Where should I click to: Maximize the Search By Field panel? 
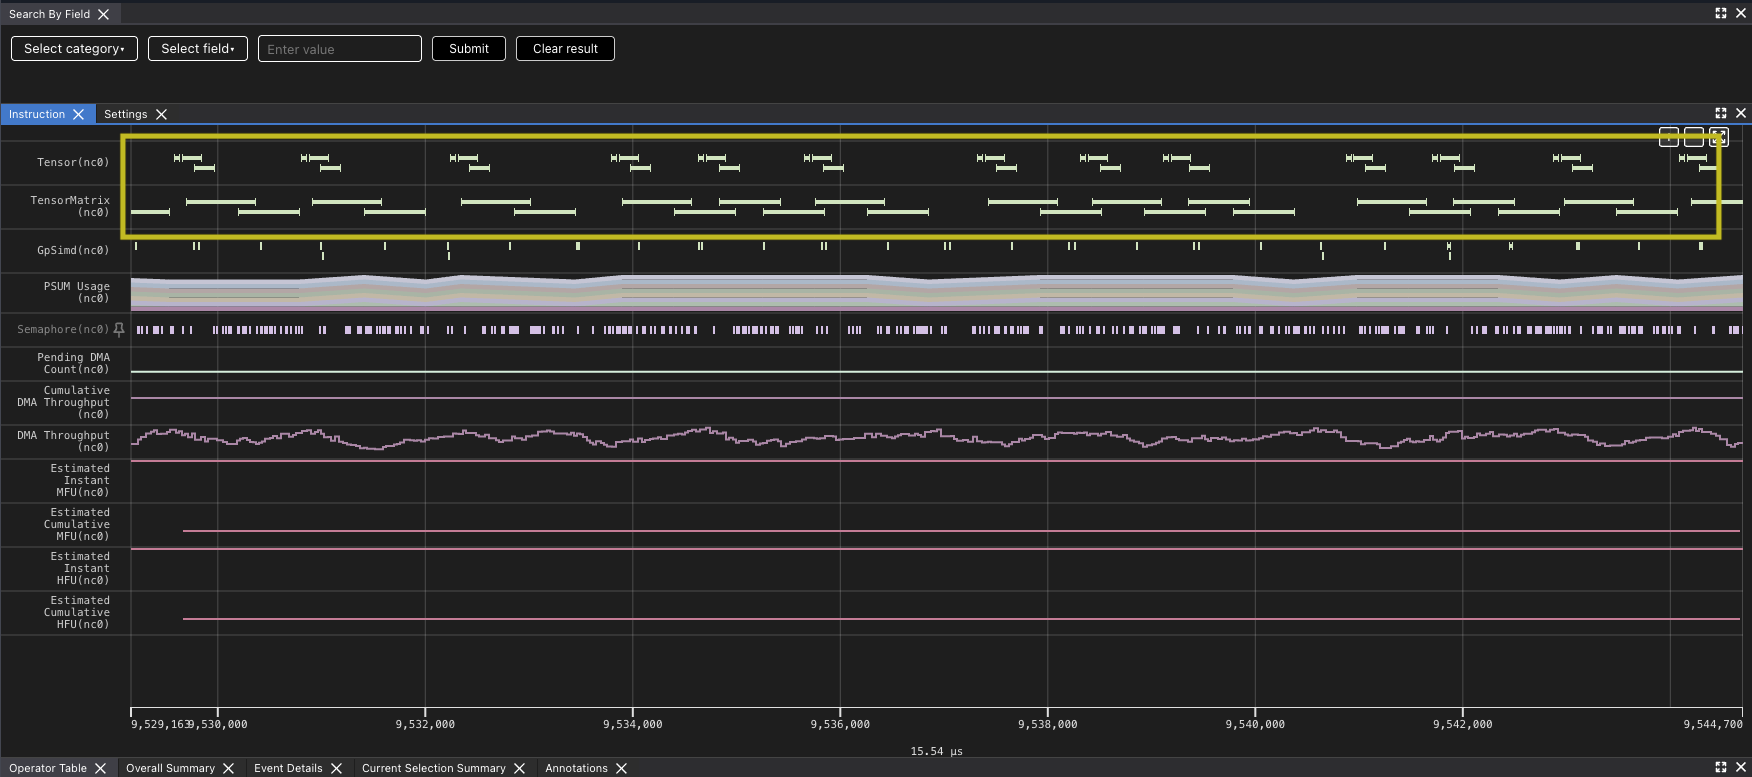click(x=1720, y=13)
